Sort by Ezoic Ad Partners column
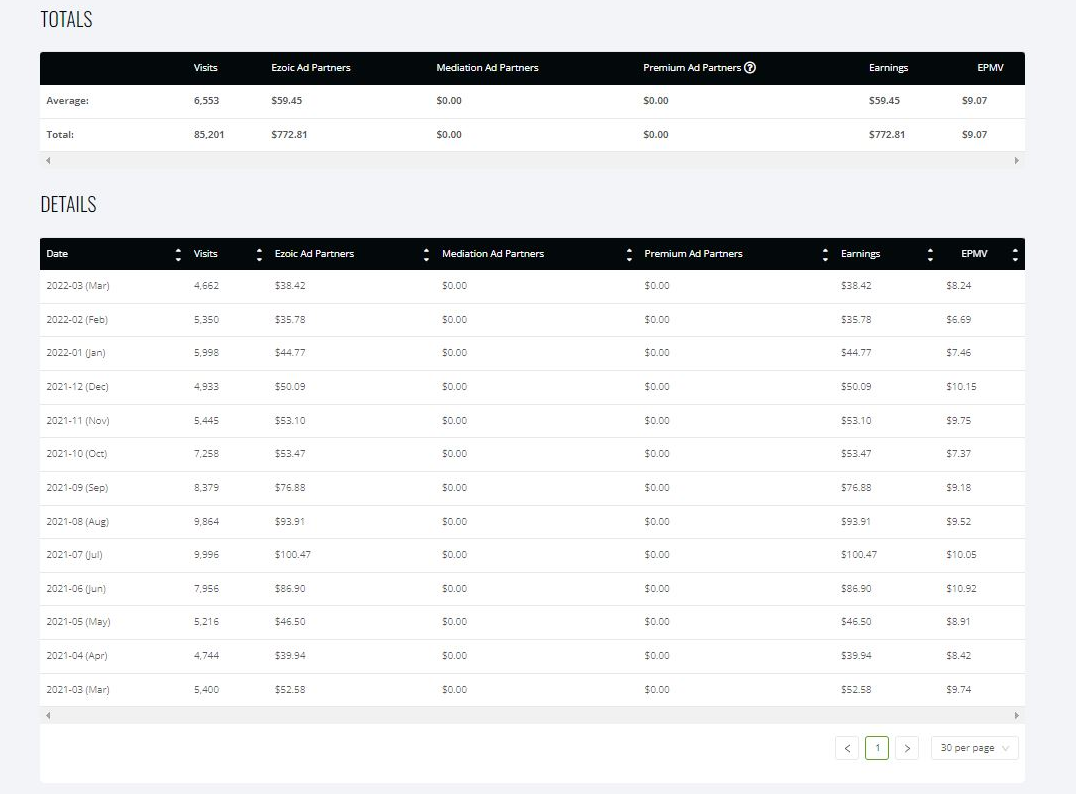This screenshot has height=794, width=1076. [x=426, y=255]
